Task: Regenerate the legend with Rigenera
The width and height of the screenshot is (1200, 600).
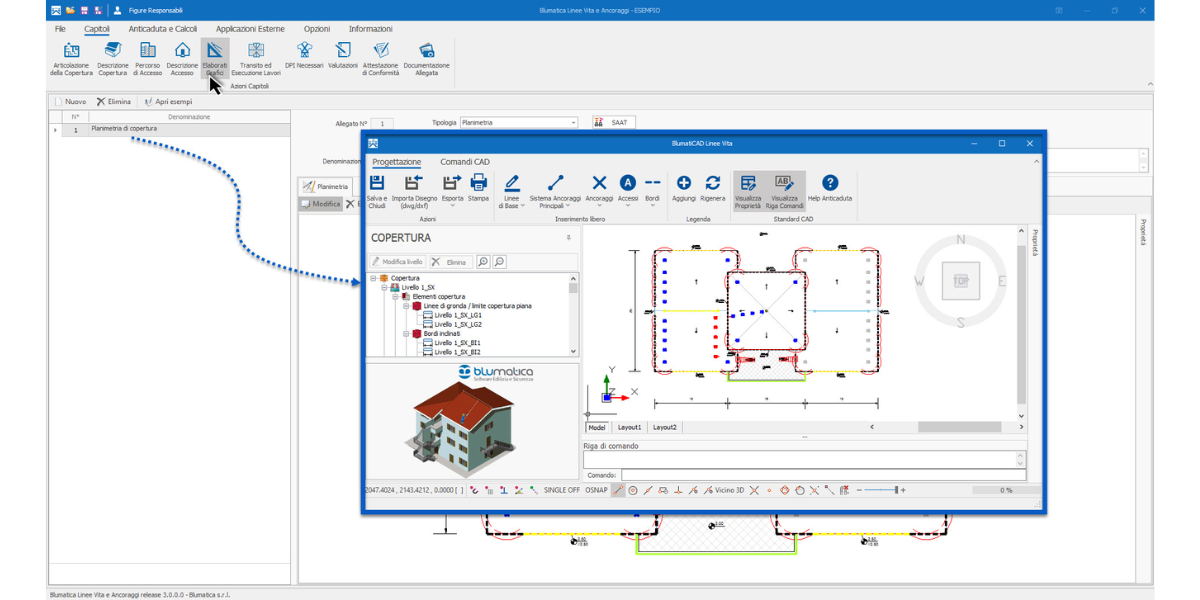Action: (x=713, y=188)
